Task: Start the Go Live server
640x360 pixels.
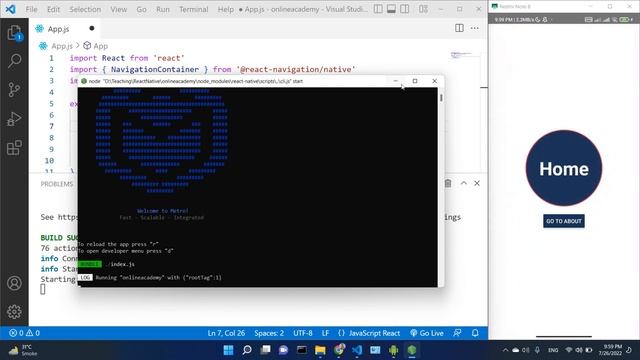Action: click(427, 333)
